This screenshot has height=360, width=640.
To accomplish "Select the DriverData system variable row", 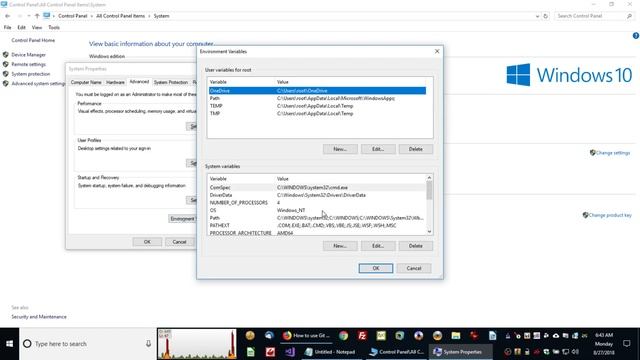I will 317,195.
